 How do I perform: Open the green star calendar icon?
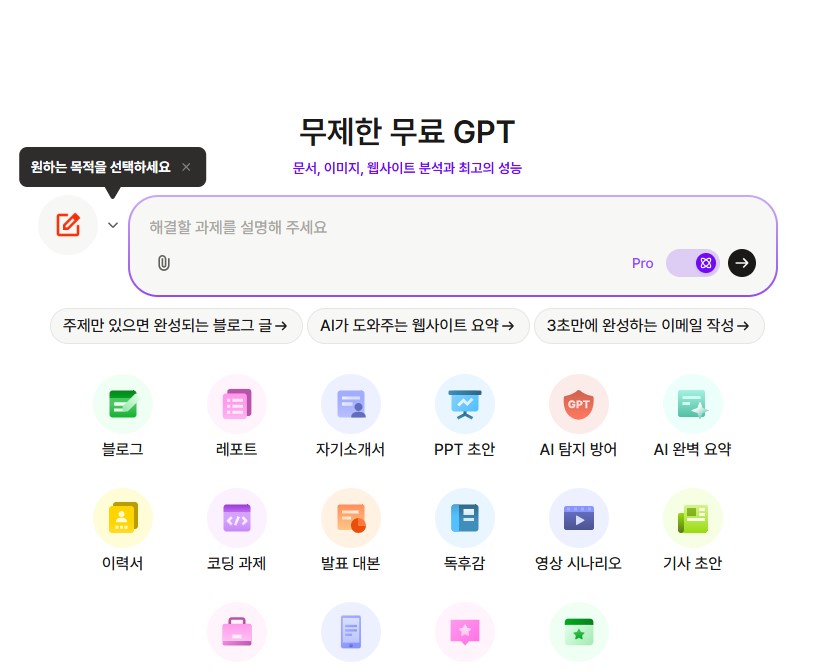[x=579, y=632]
